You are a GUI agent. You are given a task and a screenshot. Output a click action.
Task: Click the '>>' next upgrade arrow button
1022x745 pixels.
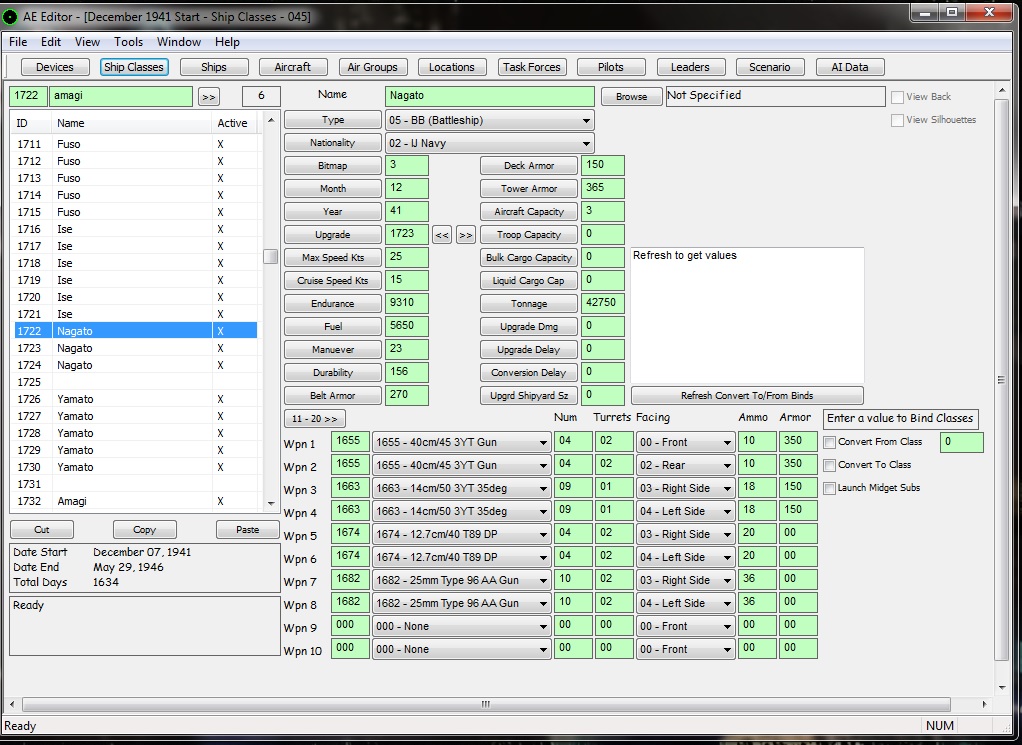466,235
